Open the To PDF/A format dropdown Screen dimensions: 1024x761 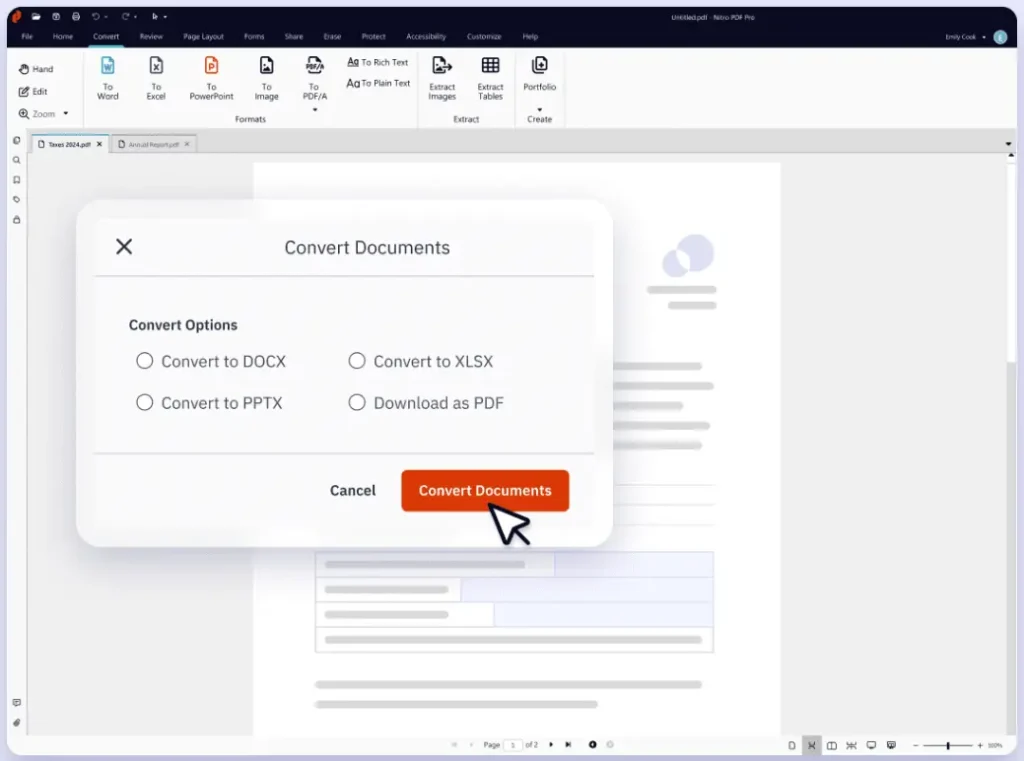tap(314, 108)
